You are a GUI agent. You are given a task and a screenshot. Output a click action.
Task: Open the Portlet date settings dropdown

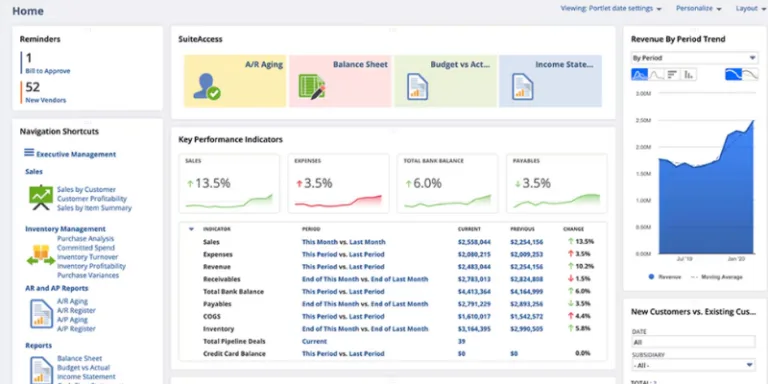(x=611, y=9)
